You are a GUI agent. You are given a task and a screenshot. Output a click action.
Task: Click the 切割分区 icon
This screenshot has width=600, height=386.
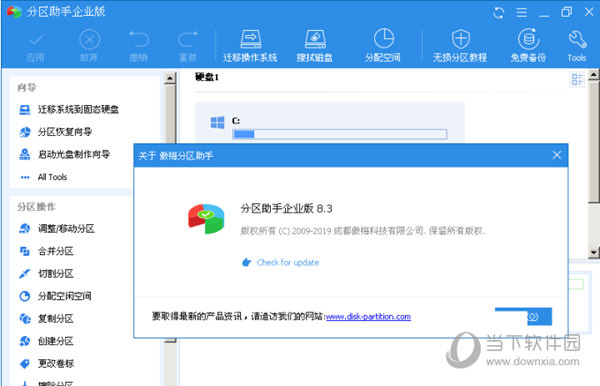[25, 274]
